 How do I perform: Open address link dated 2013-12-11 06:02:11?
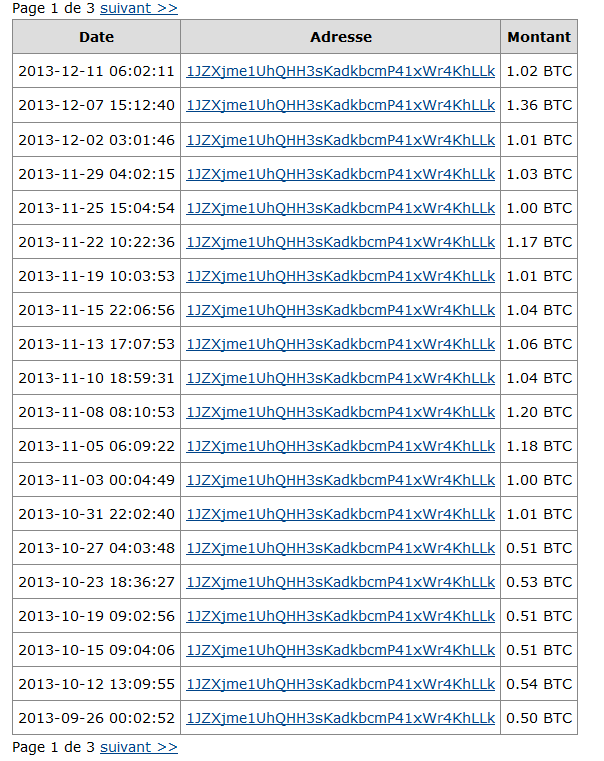[341, 71]
